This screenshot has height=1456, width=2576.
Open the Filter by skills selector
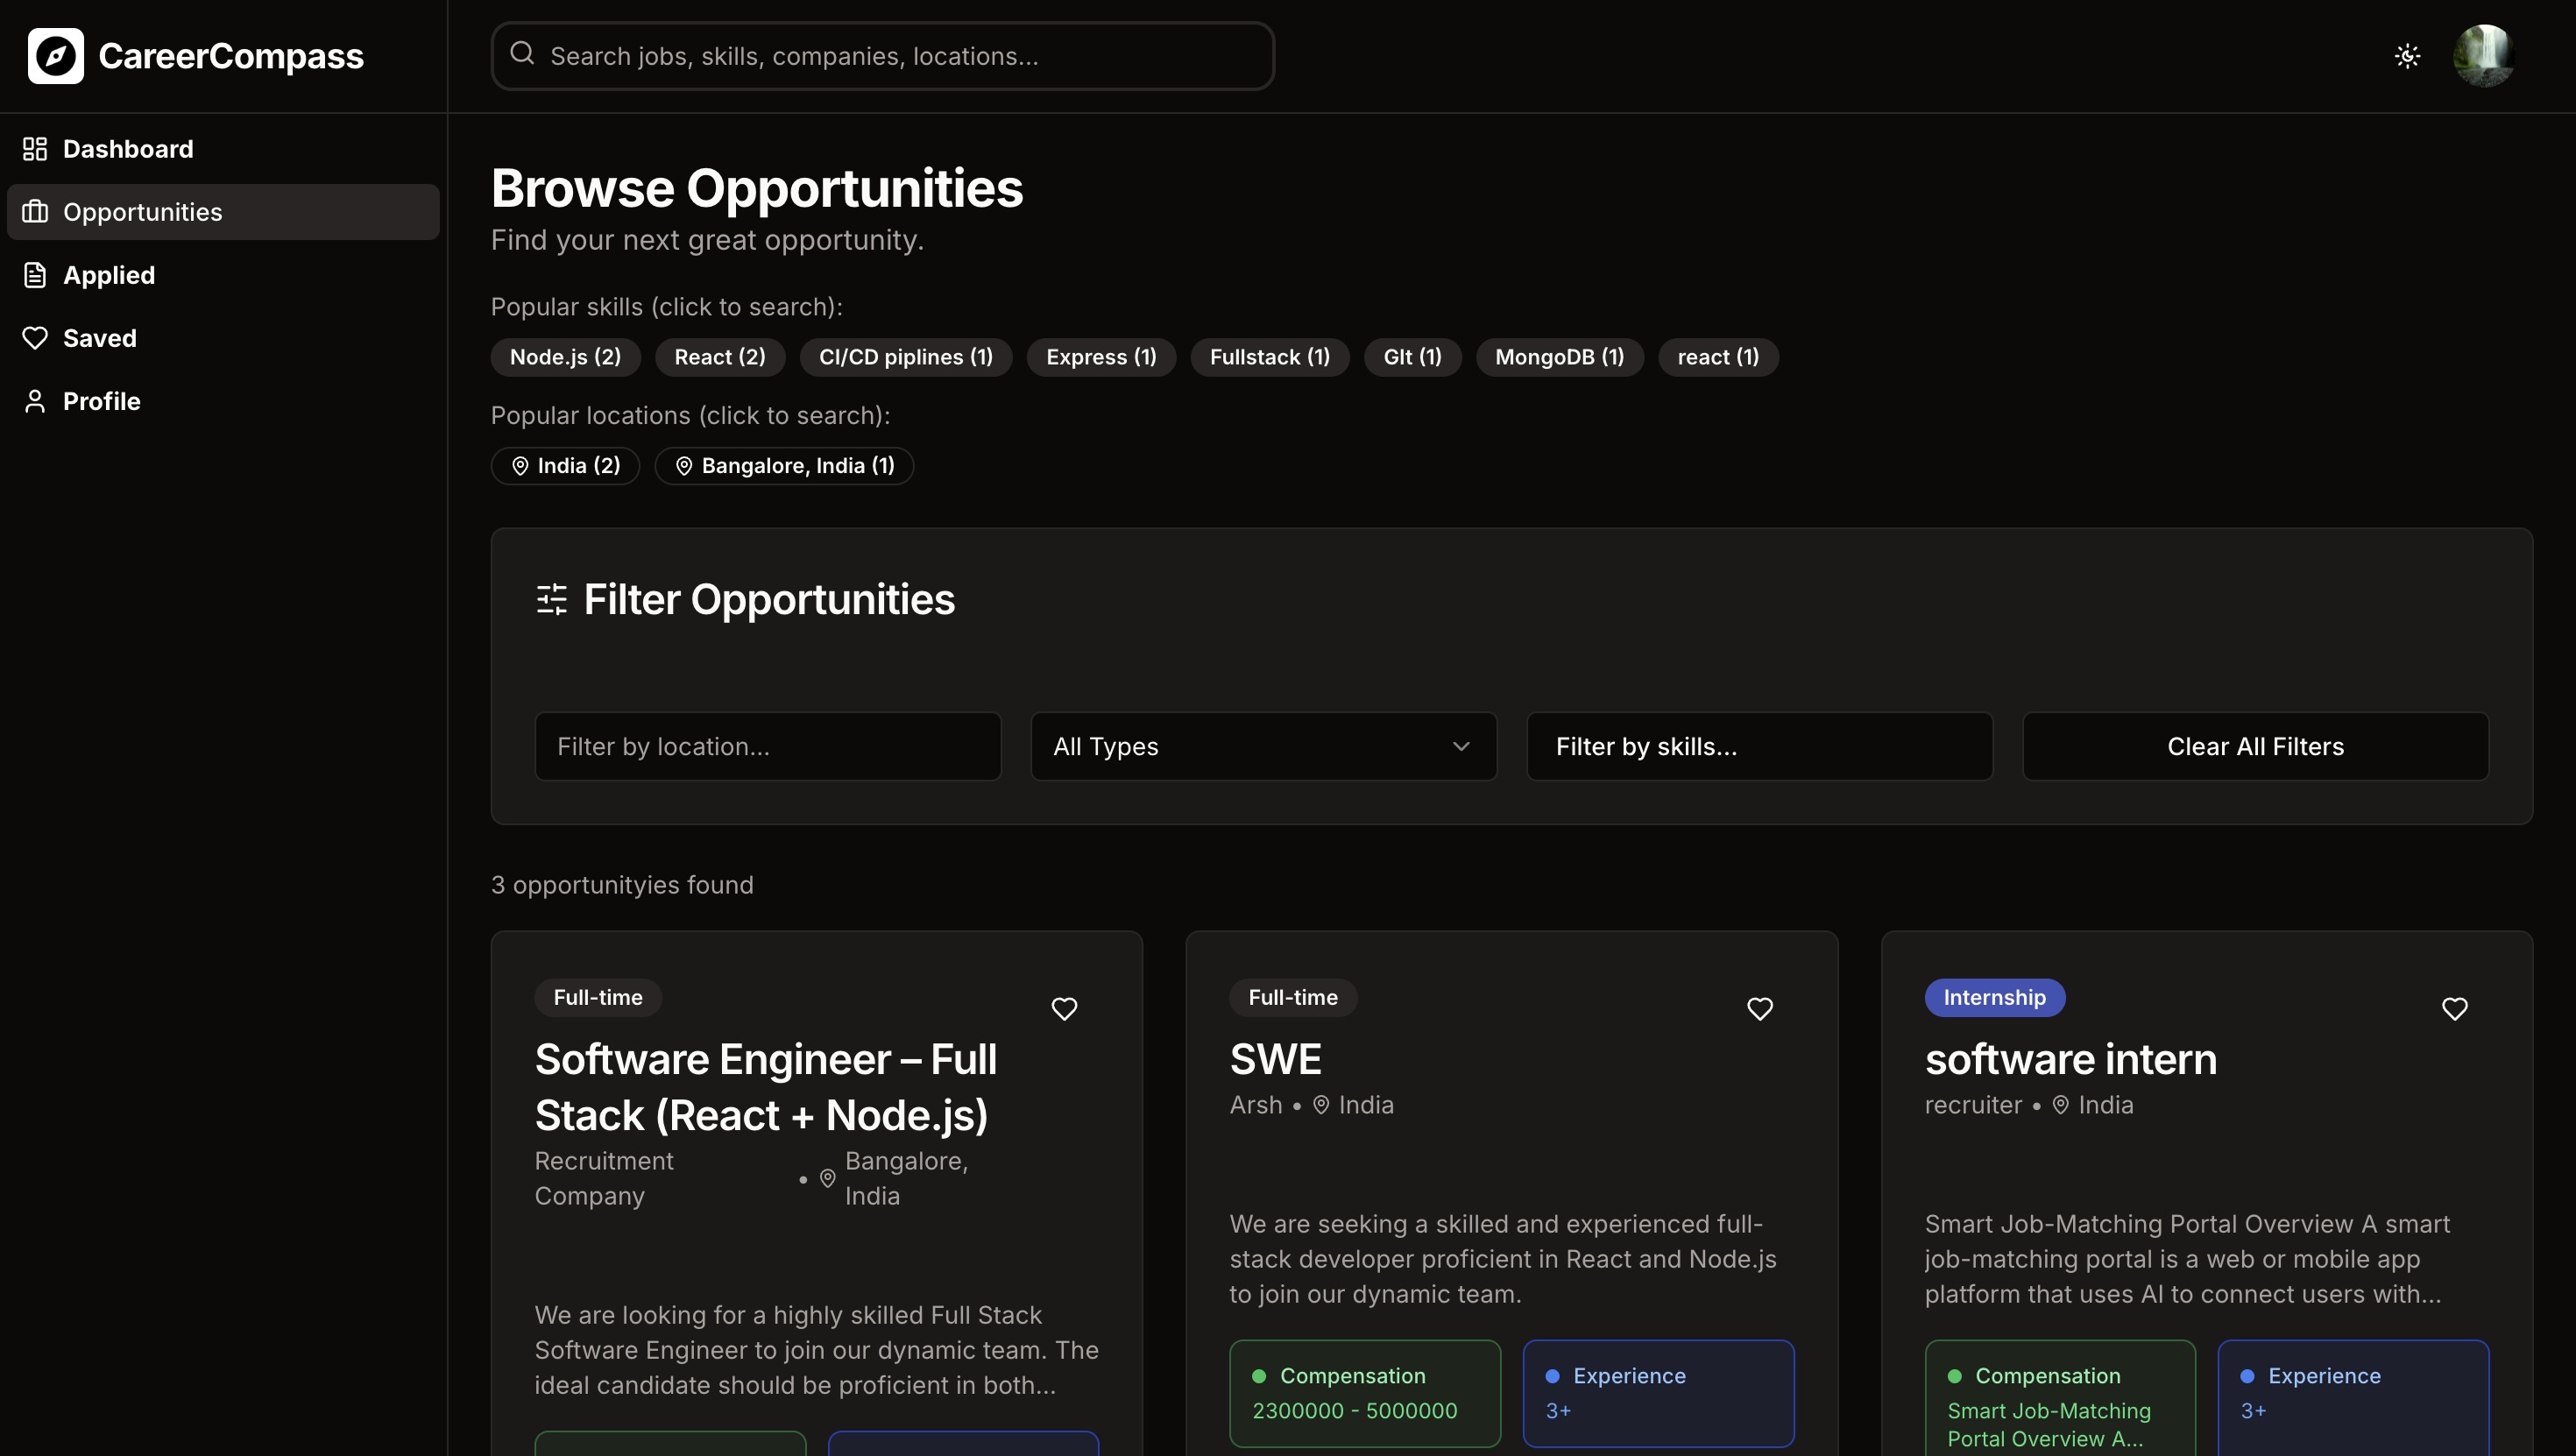[x=1759, y=746]
